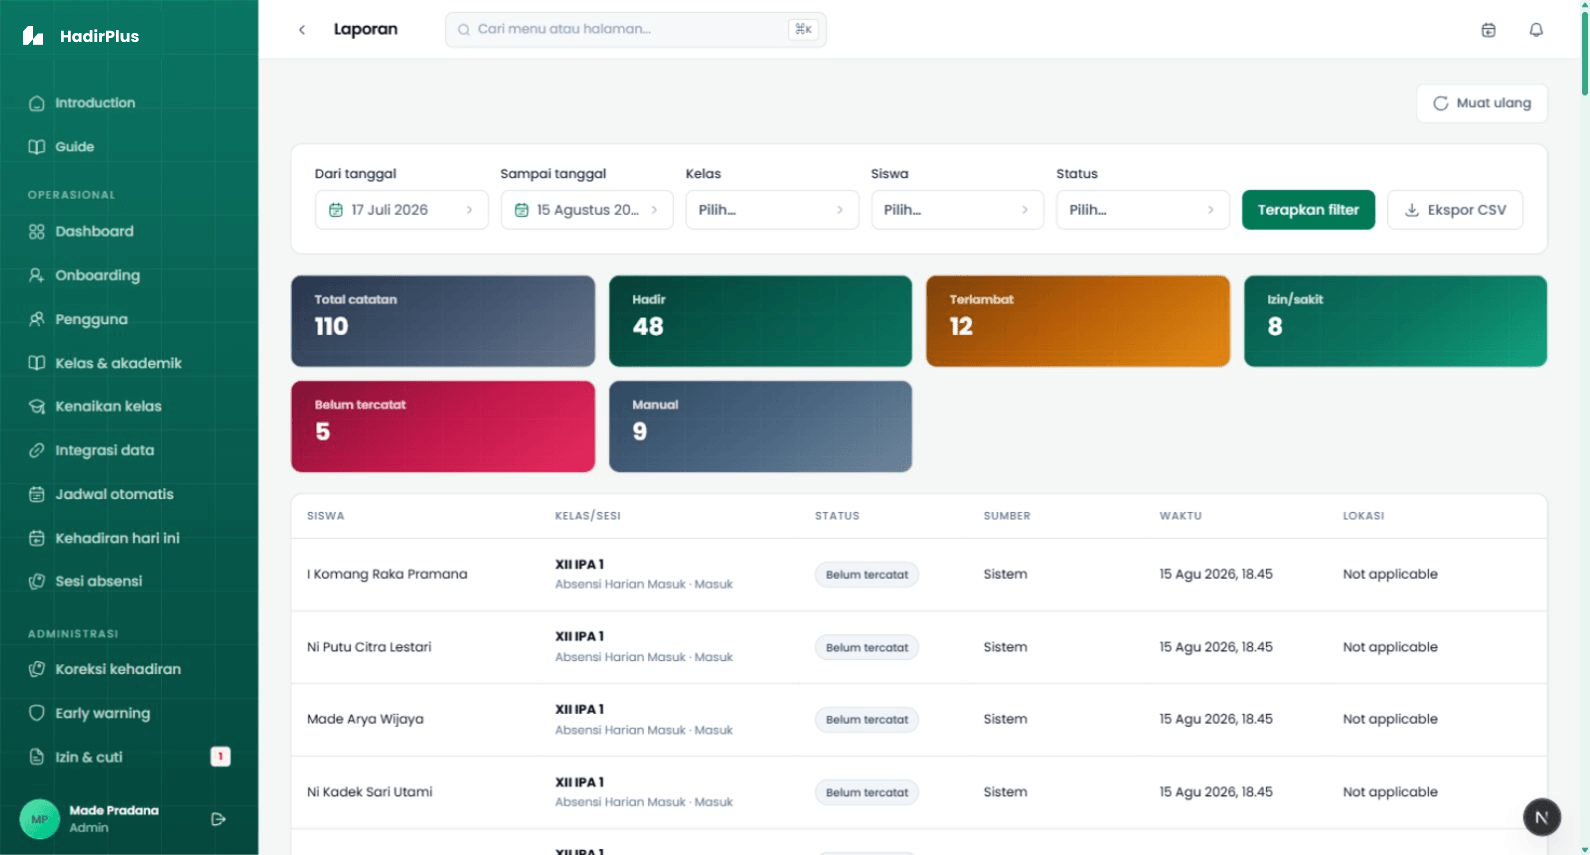Click the Terlambat 12 card
The width and height of the screenshot is (1590, 855).
coord(1078,321)
